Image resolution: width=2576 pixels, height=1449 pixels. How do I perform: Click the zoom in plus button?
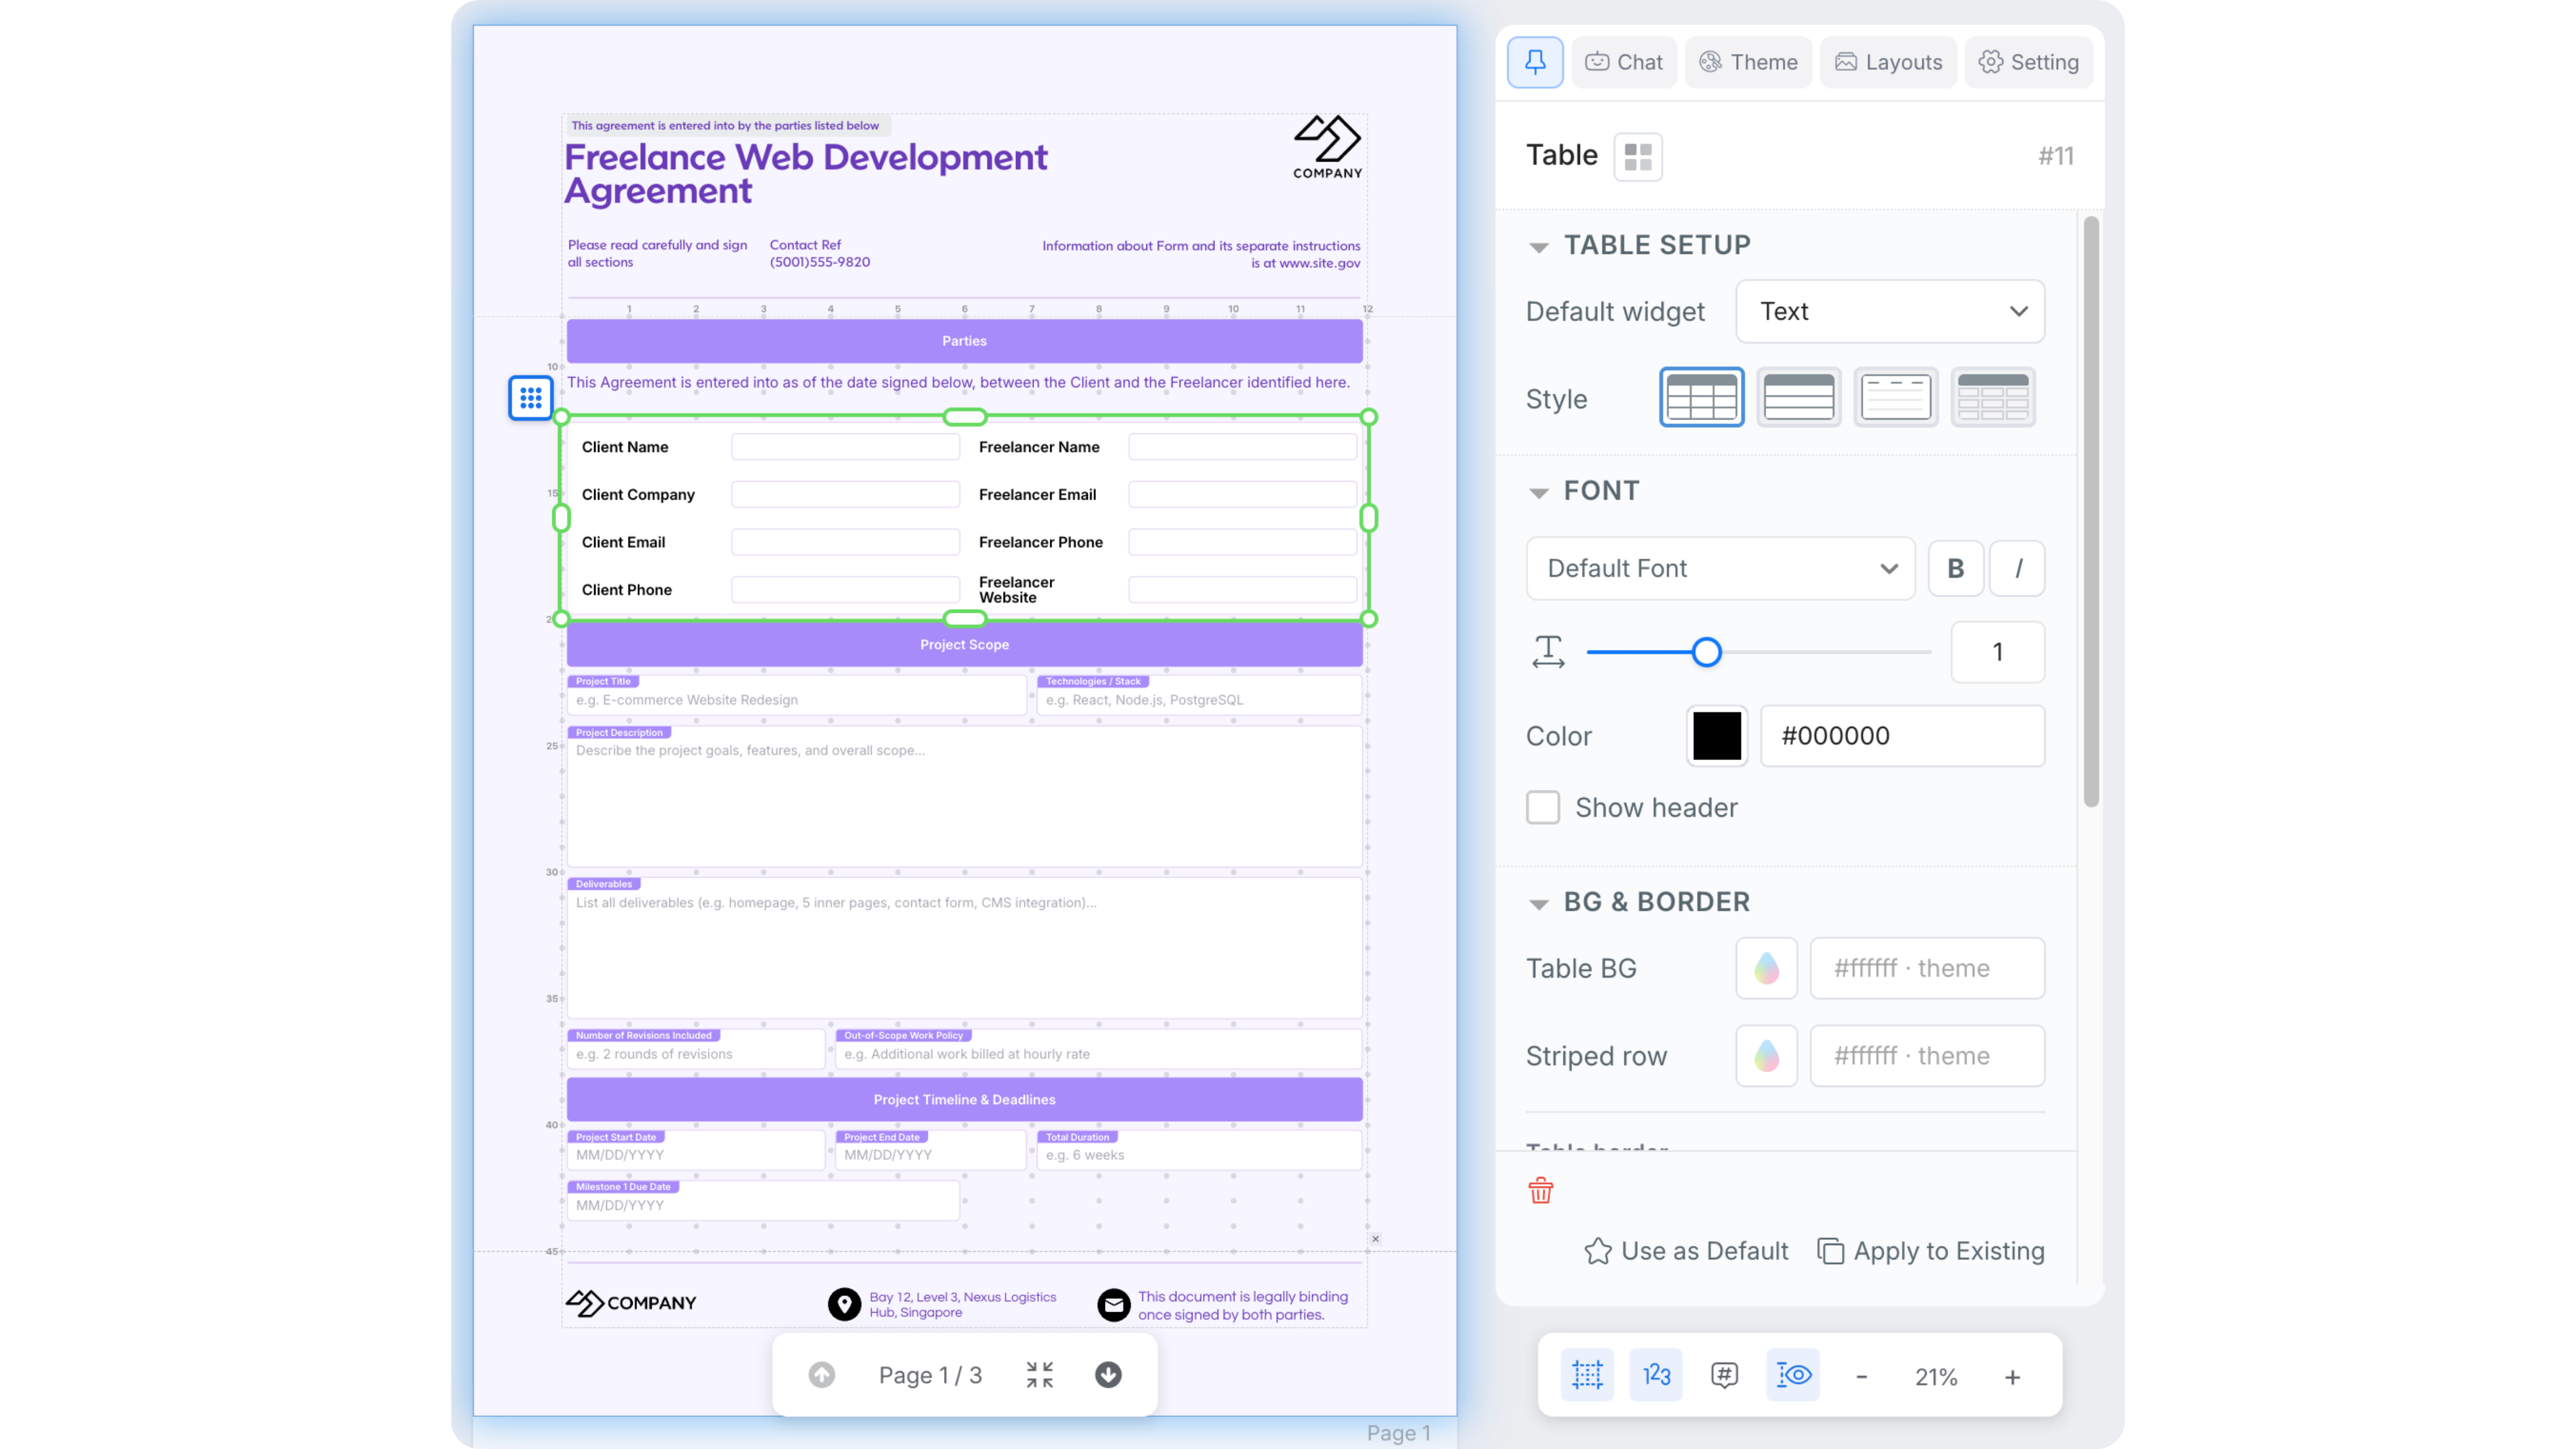(x=2012, y=1377)
